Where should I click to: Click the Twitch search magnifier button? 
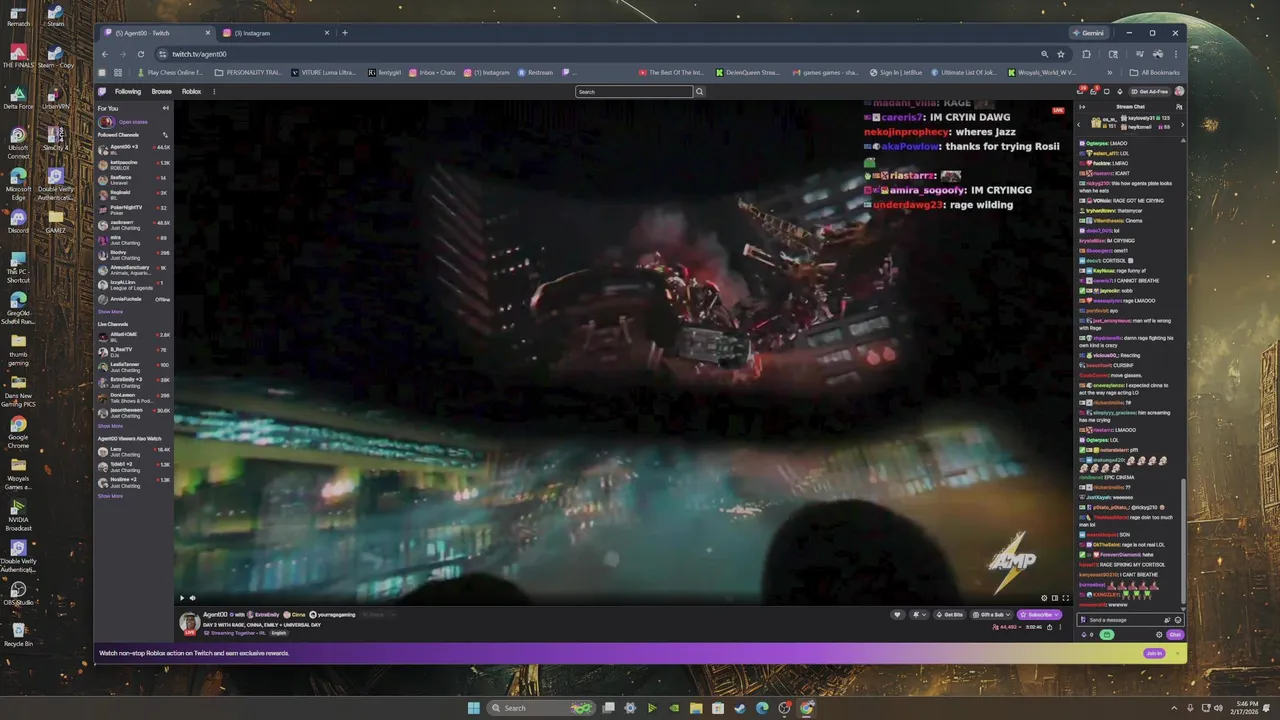[699, 92]
